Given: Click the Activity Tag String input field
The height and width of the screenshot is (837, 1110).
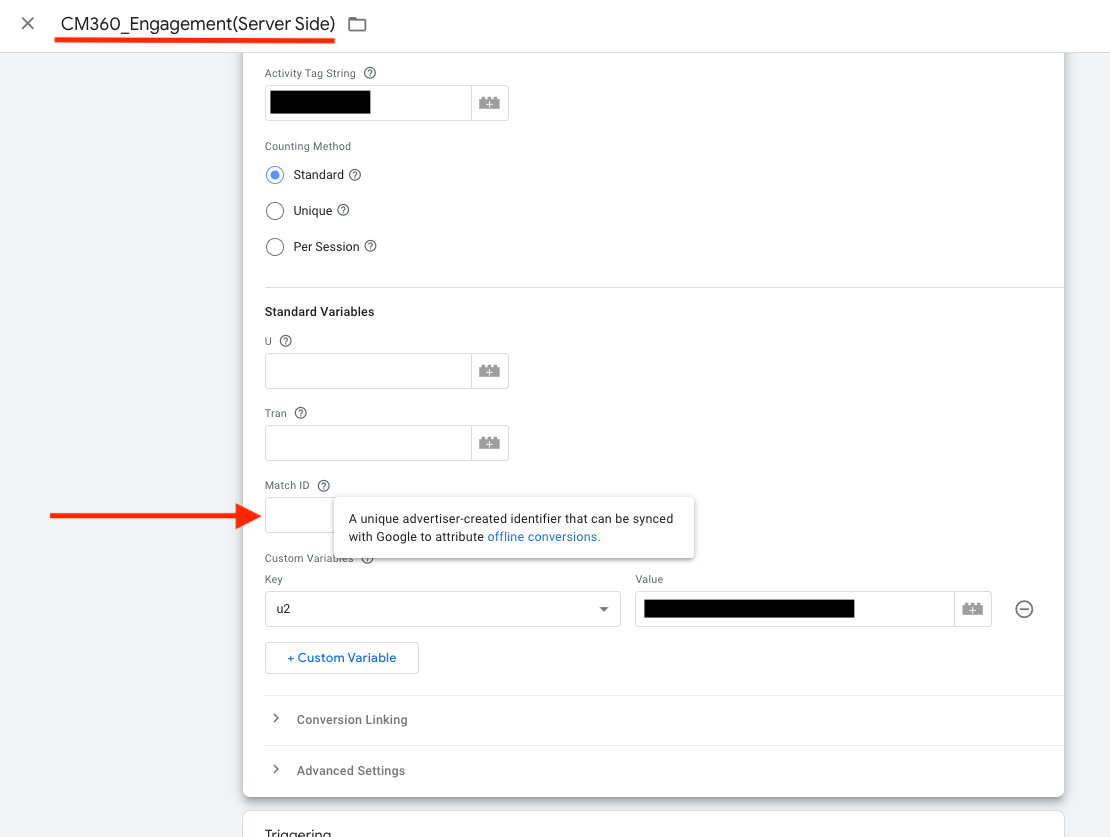Looking at the screenshot, I should click(368, 103).
